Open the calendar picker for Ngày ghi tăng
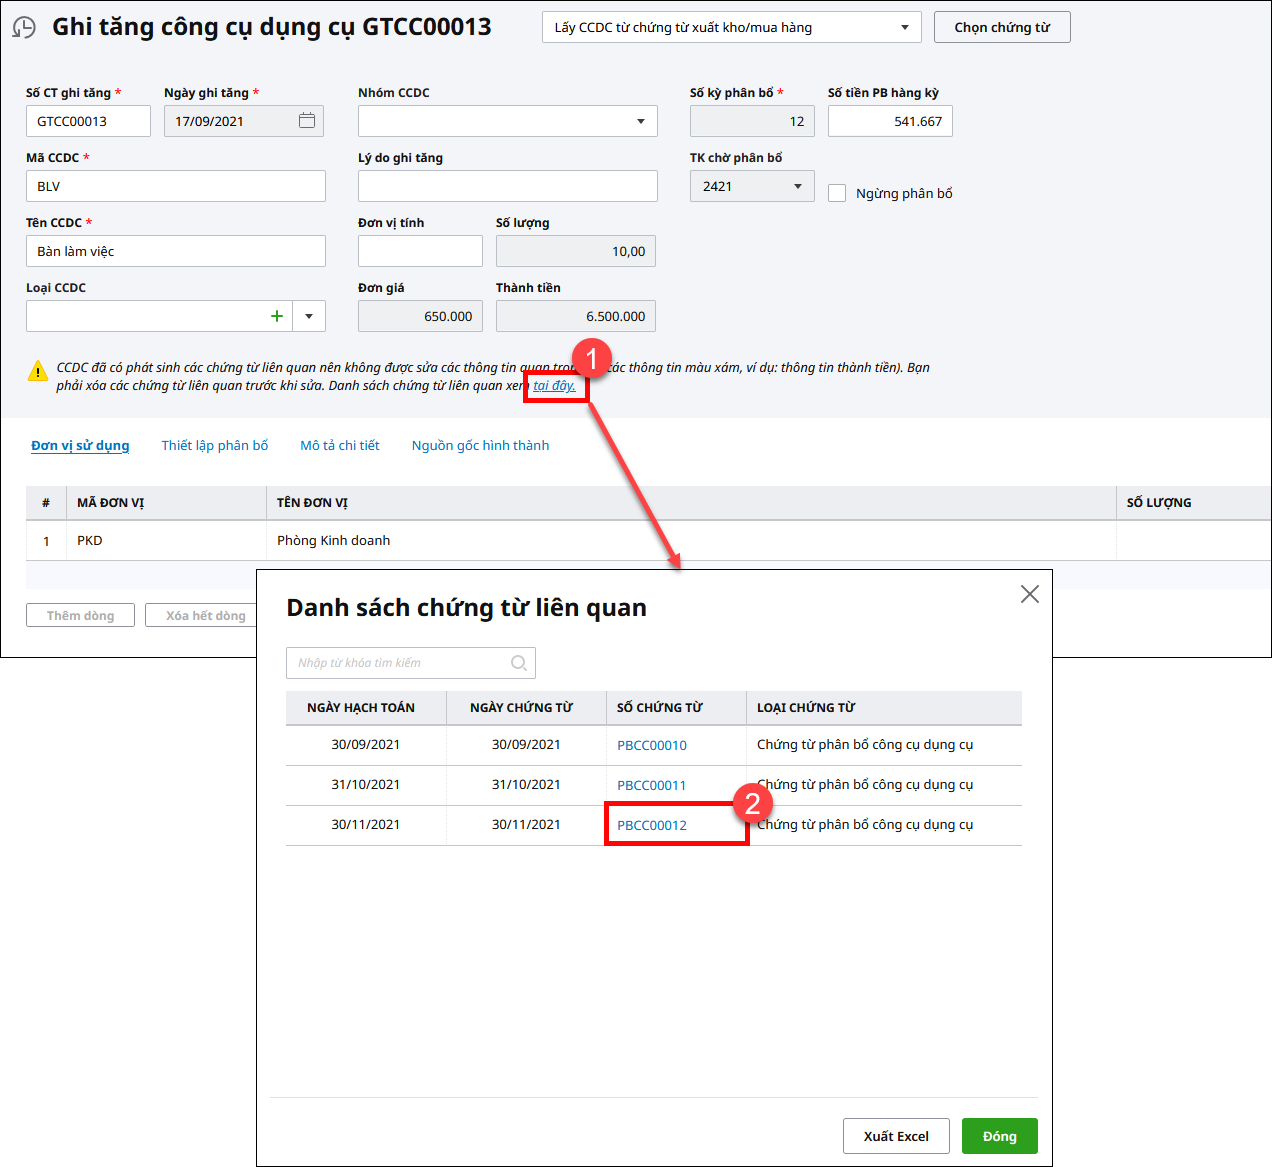Image resolution: width=1272 pixels, height=1167 pixels. tap(307, 121)
